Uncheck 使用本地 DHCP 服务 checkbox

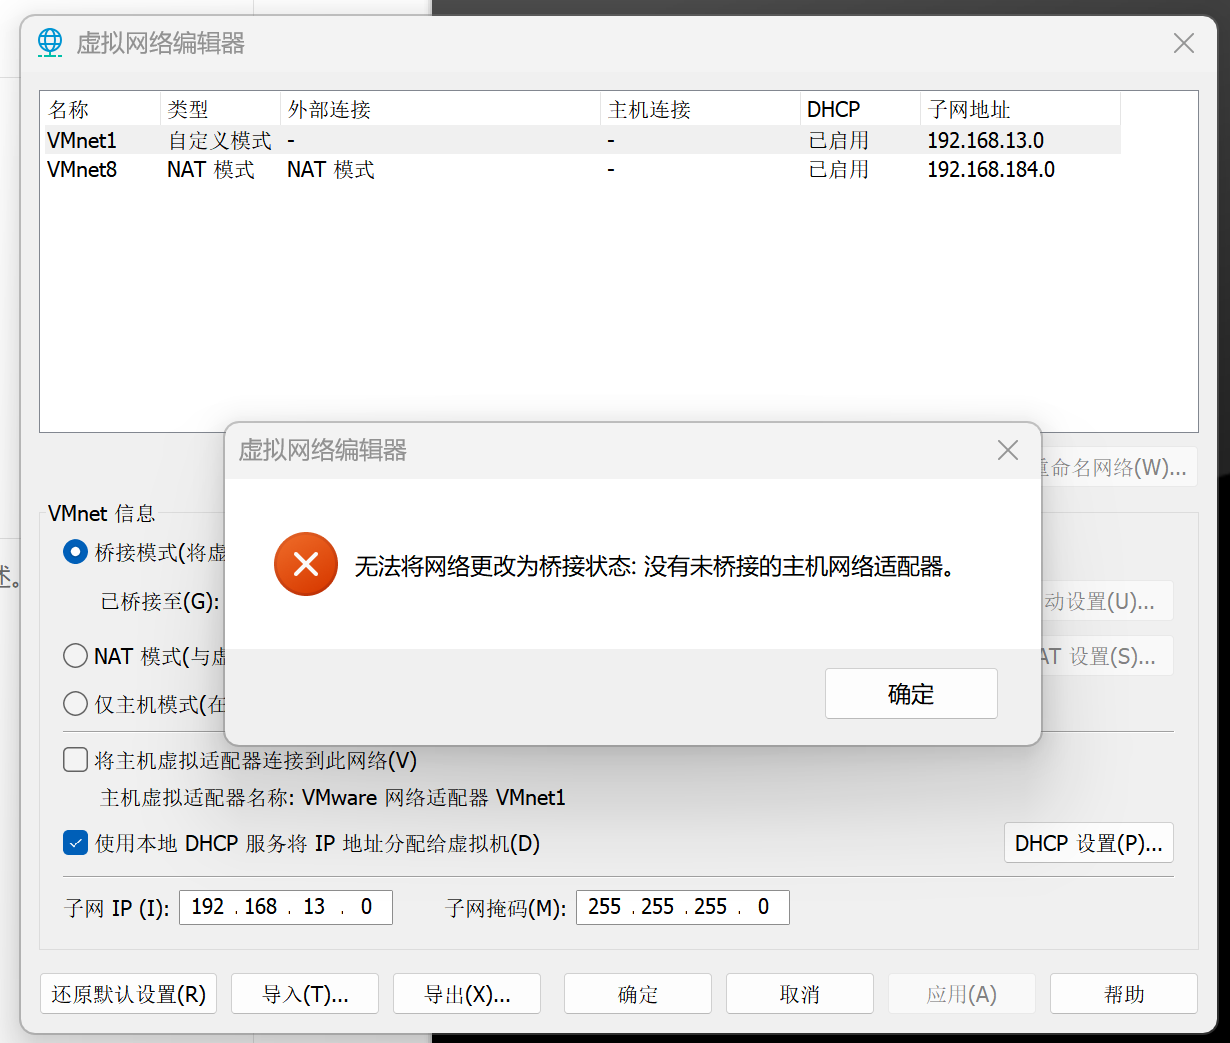pyautogui.click(x=75, y=843)
